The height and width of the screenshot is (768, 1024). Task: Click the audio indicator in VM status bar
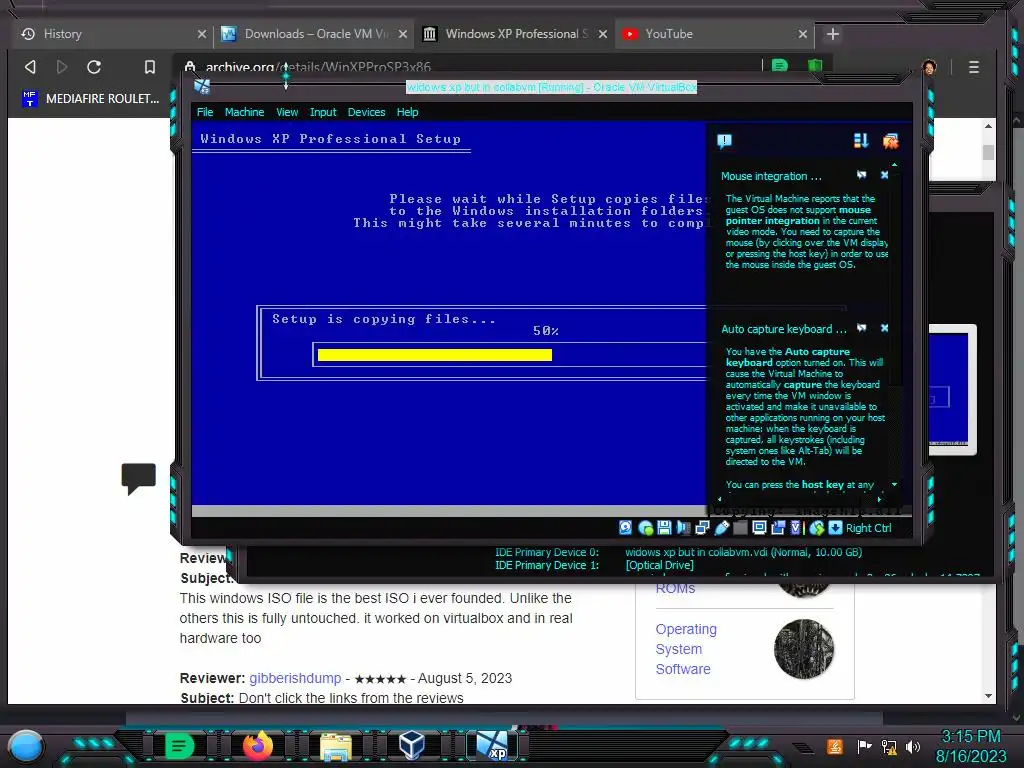pyautogui.click(x=684, y=528)
